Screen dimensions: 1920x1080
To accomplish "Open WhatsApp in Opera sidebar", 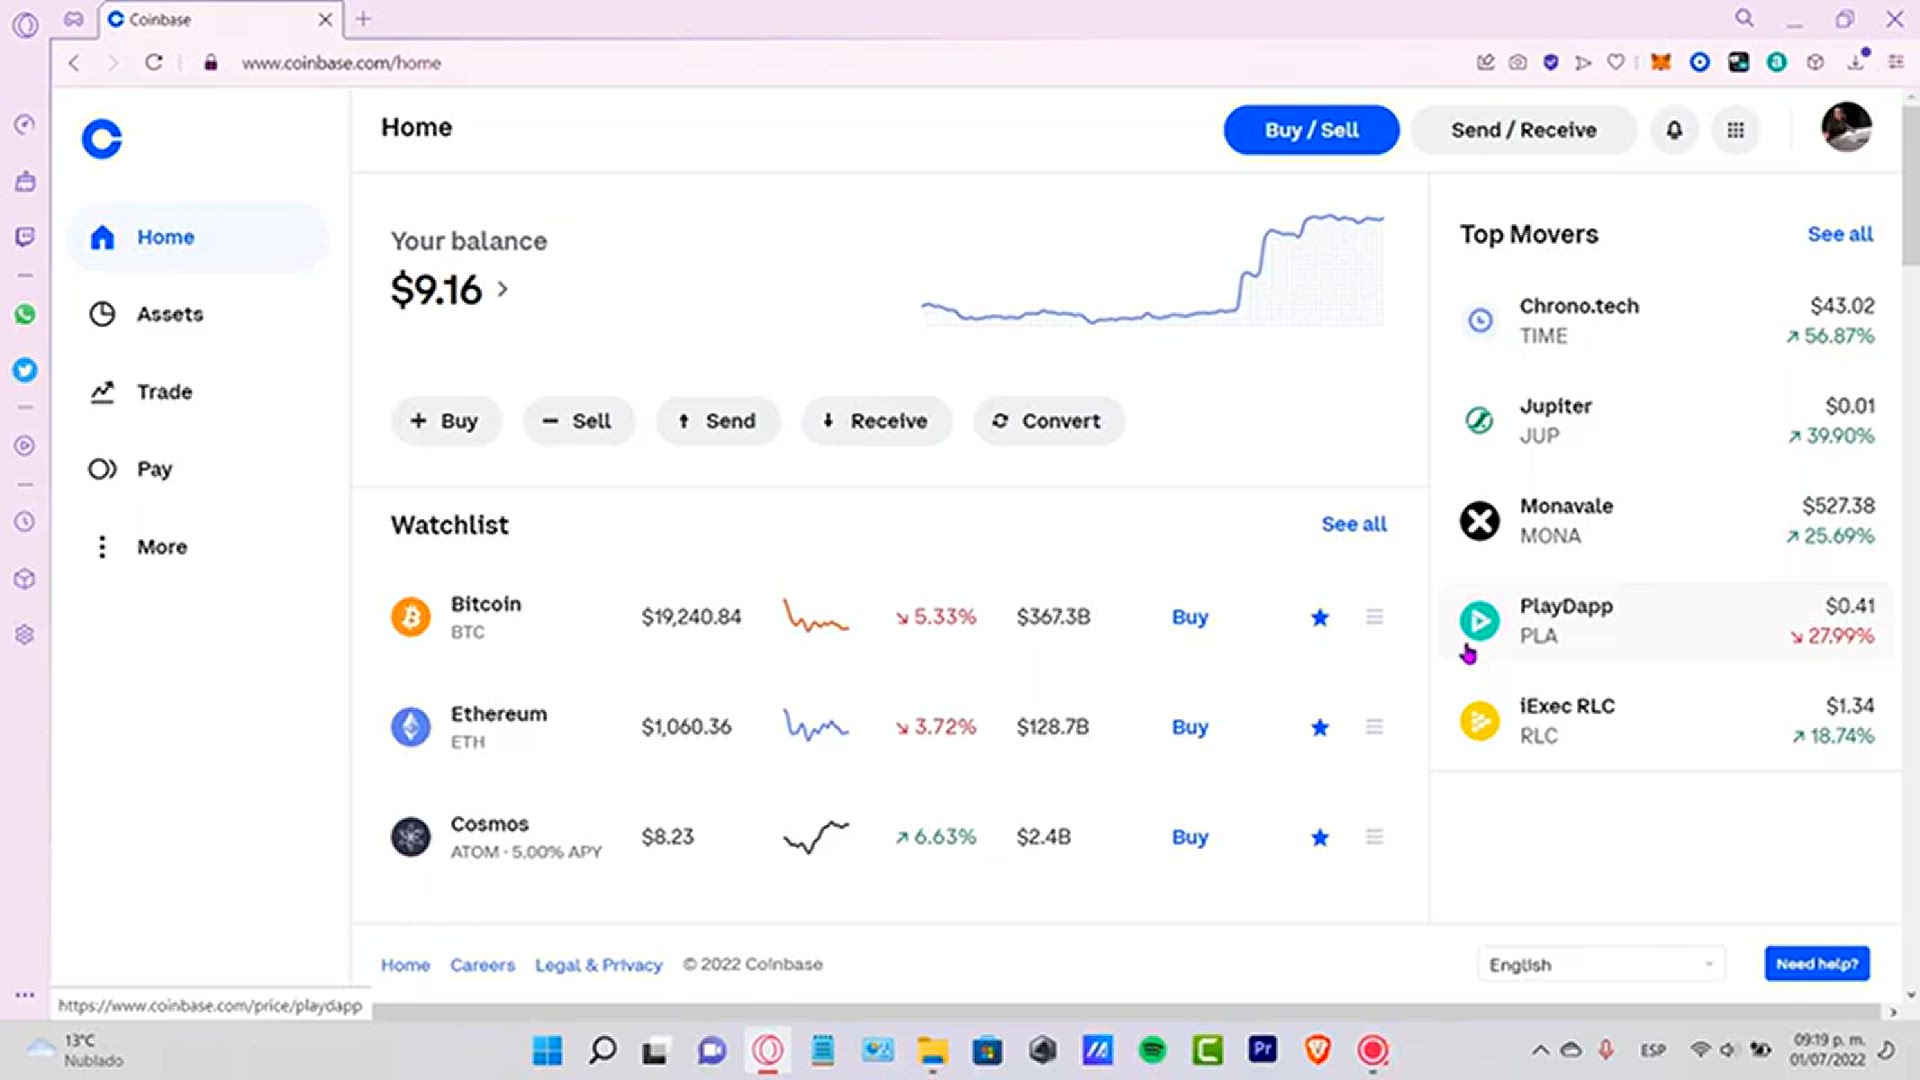I will (x=25, y=314).
